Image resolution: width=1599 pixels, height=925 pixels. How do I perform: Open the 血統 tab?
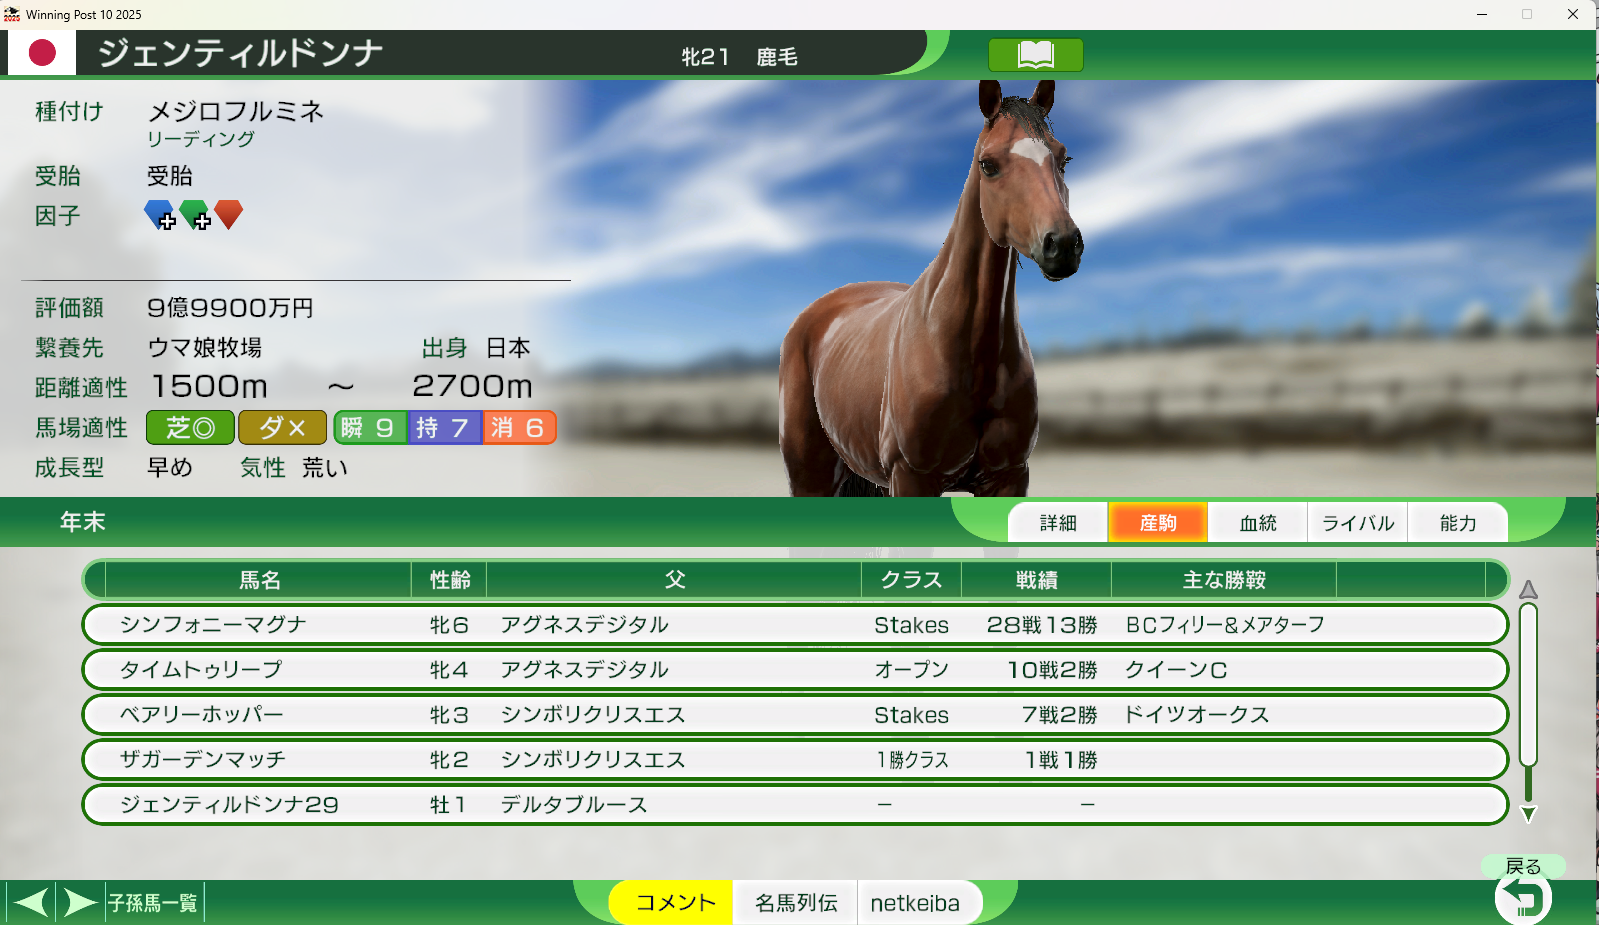tap(1258, 523)
